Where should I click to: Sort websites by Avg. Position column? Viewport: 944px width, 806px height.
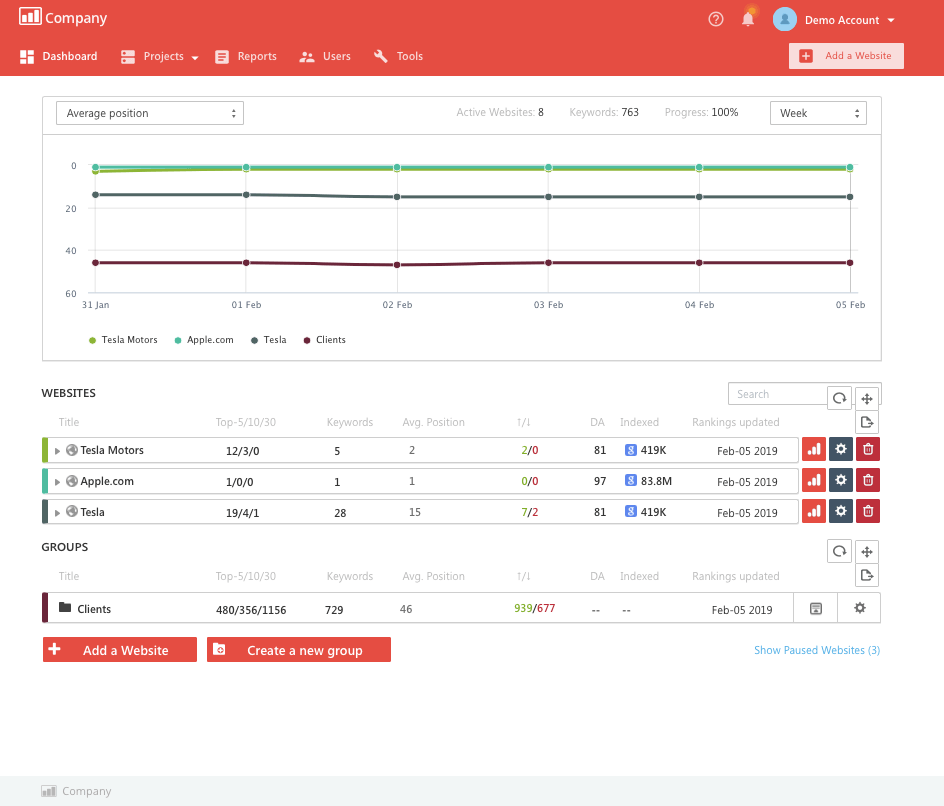tap(433, 423)
